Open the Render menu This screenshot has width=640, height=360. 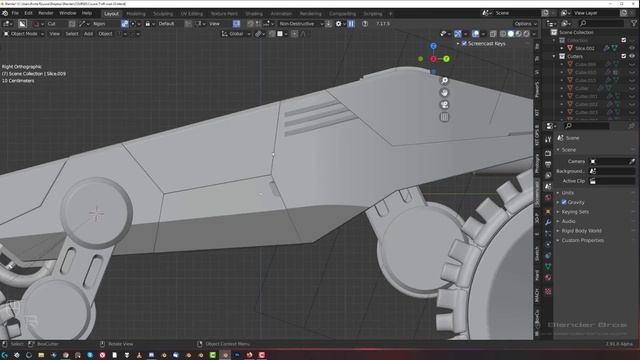tap(46, 13)
